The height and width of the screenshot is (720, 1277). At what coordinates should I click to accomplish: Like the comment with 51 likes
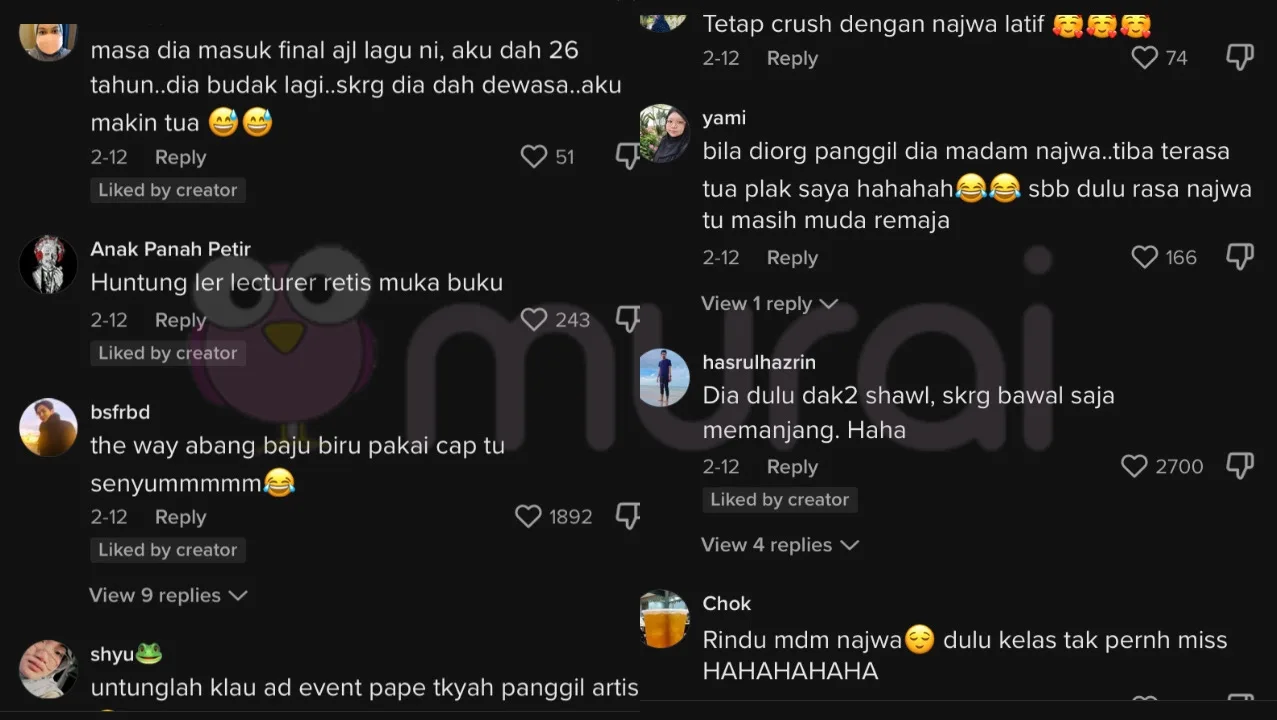534,156
